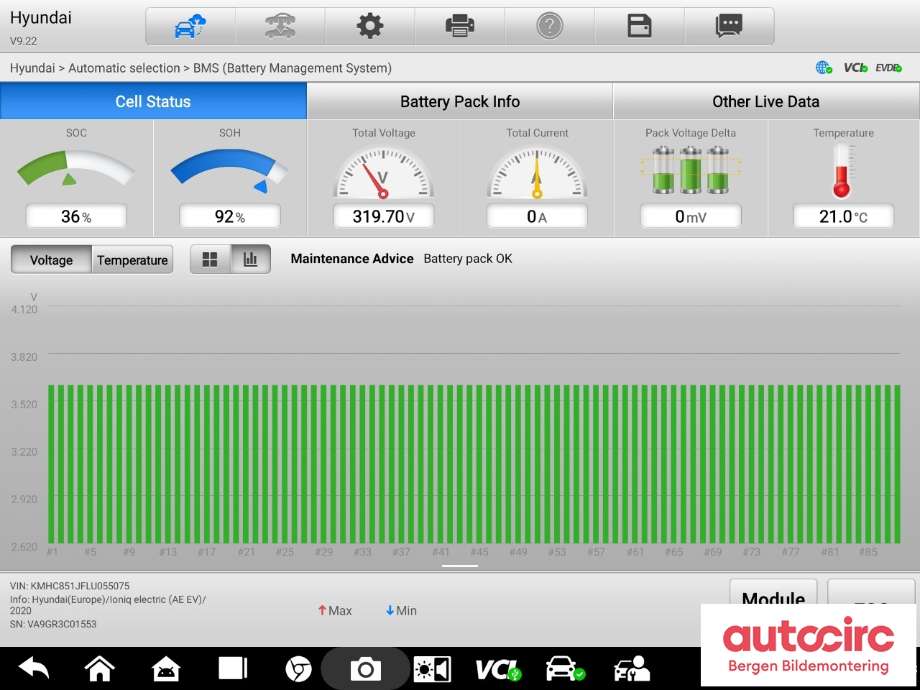Save data using the floppy disk icon
Screen dimensions: 920x690
point(640,26)
